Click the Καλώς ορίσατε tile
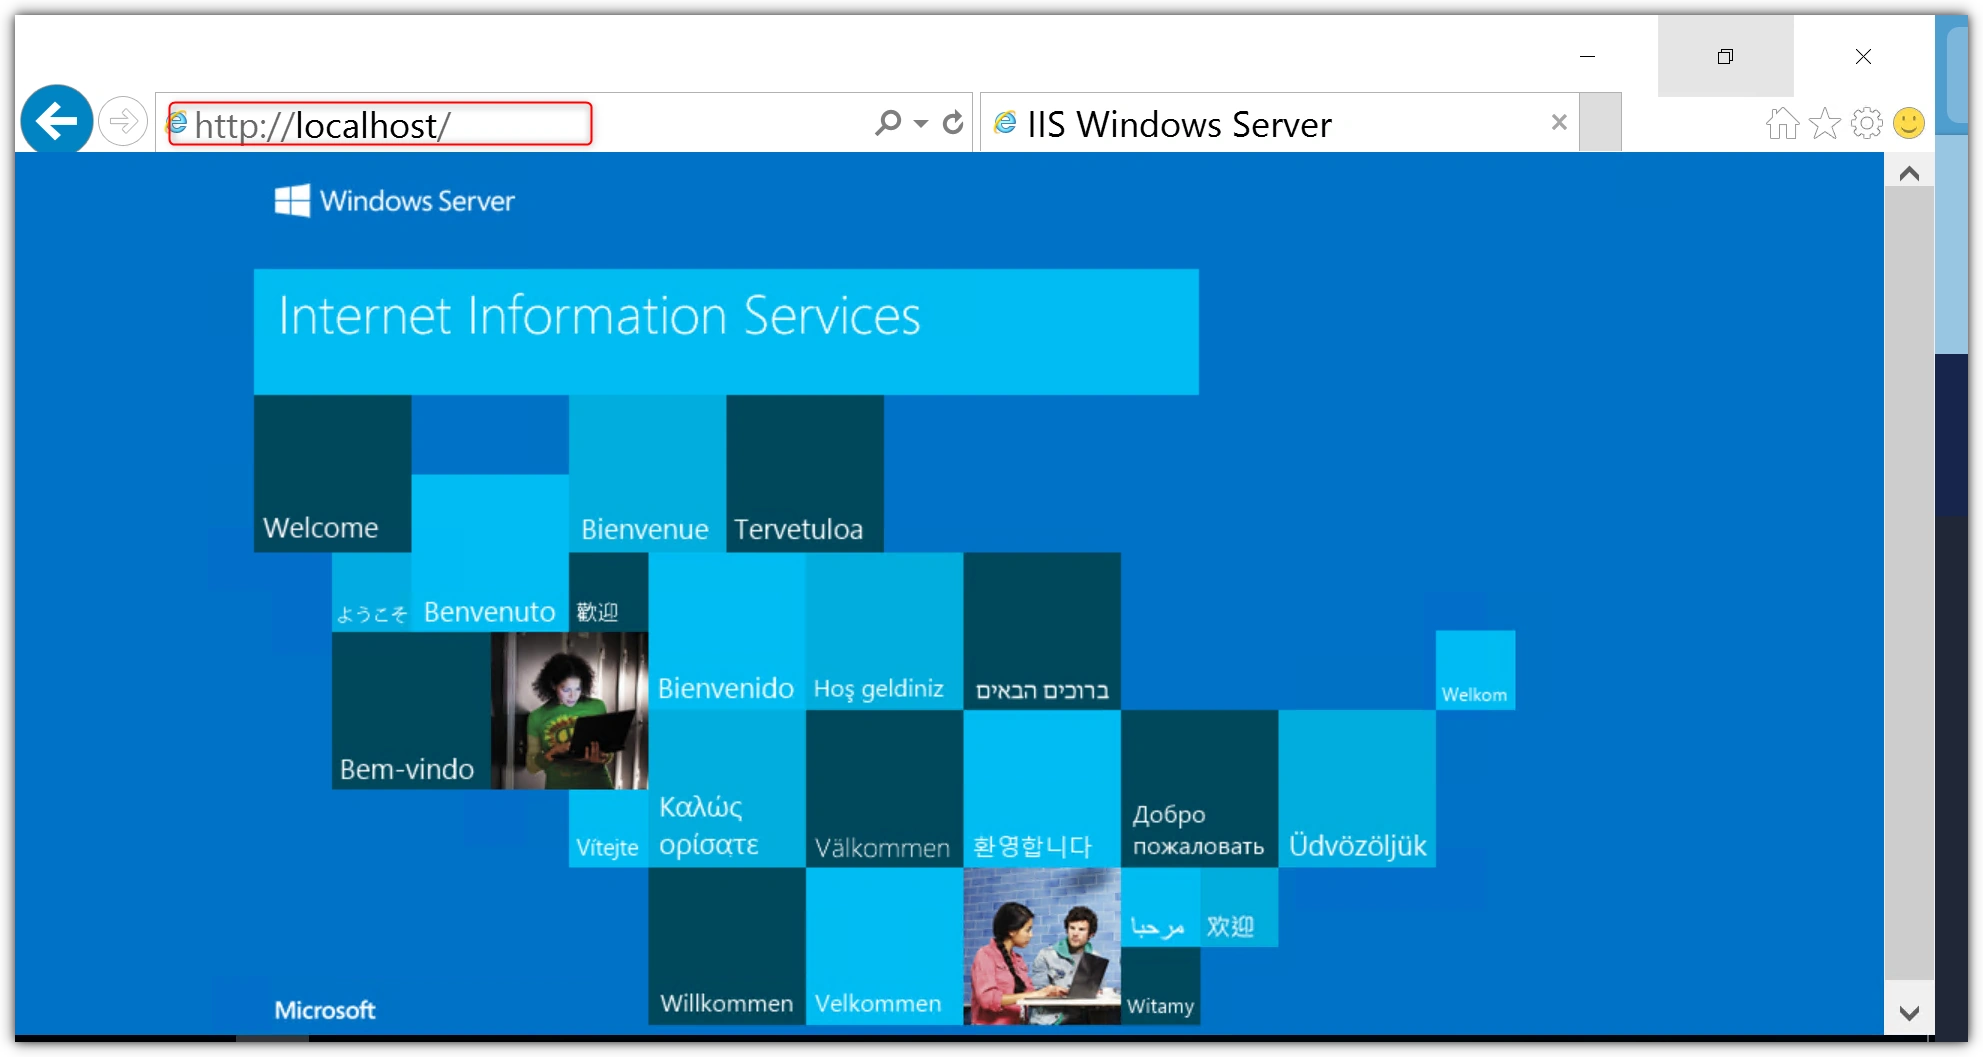The height and width of the screenshot is (1057, 1983). (726, 789)
